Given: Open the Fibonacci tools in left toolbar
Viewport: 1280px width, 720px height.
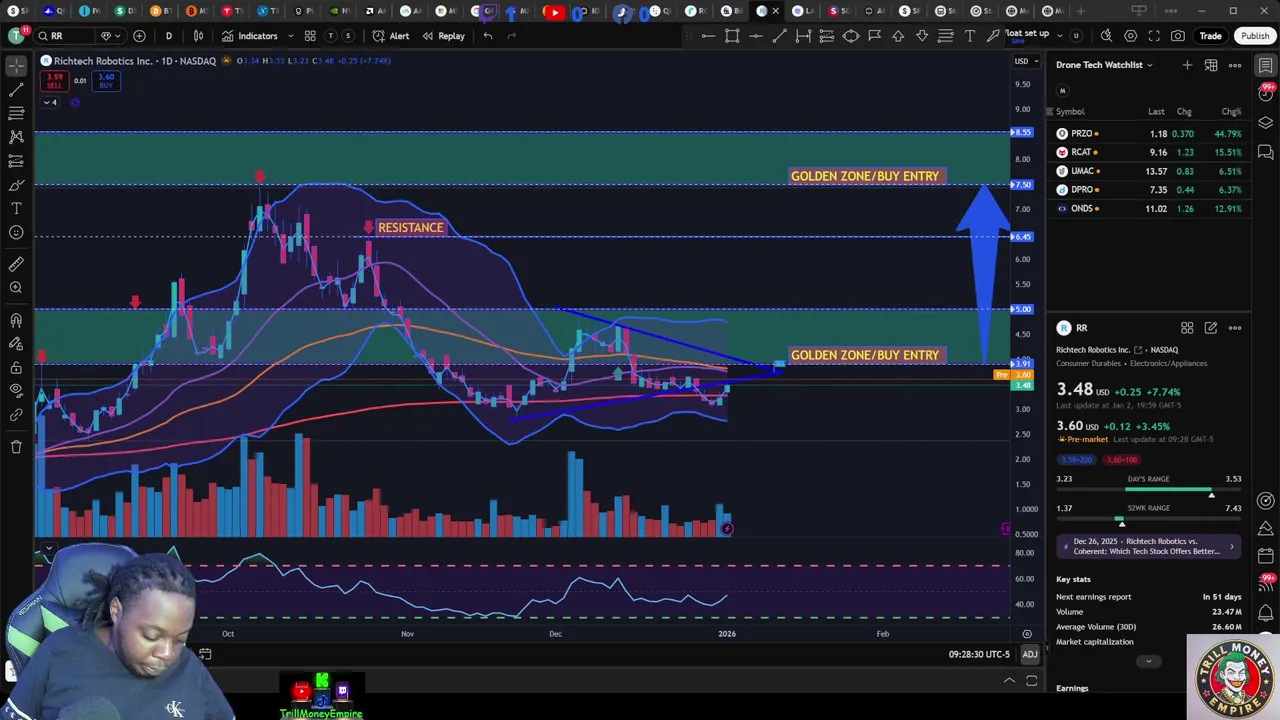Looking at the screenshot, I should pyautogui.click(x=16, y=113).
